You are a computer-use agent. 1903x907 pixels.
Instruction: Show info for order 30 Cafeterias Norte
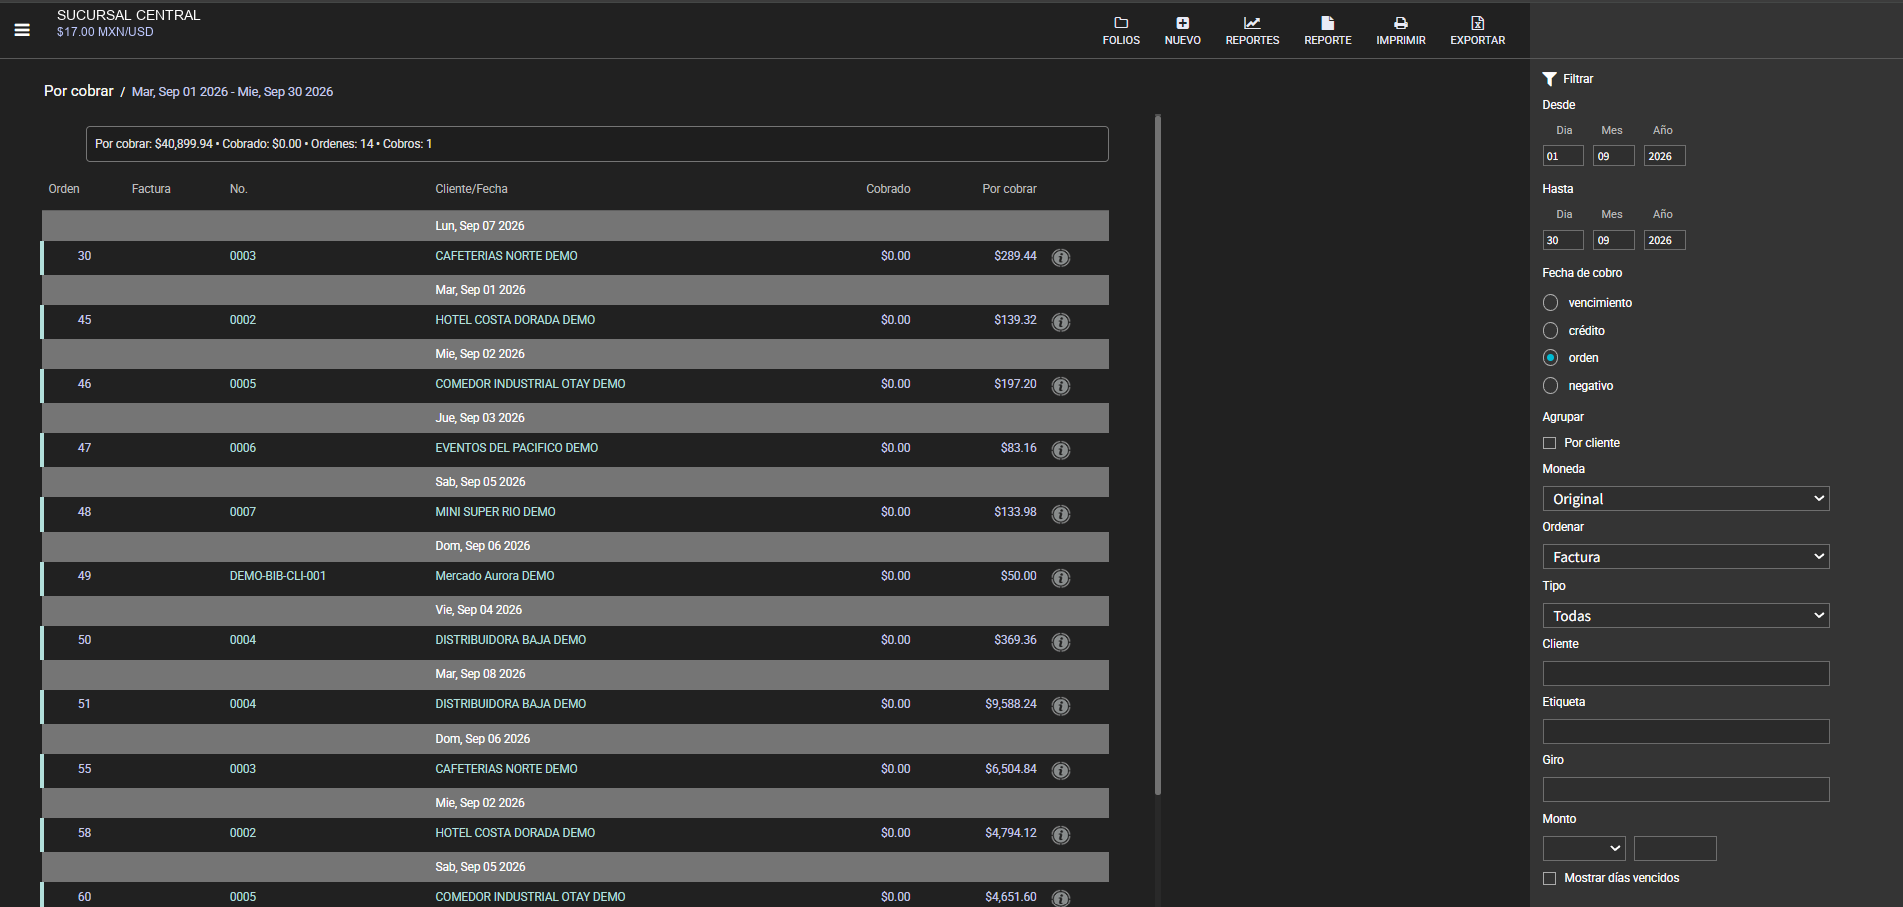tap(1061, 257)
